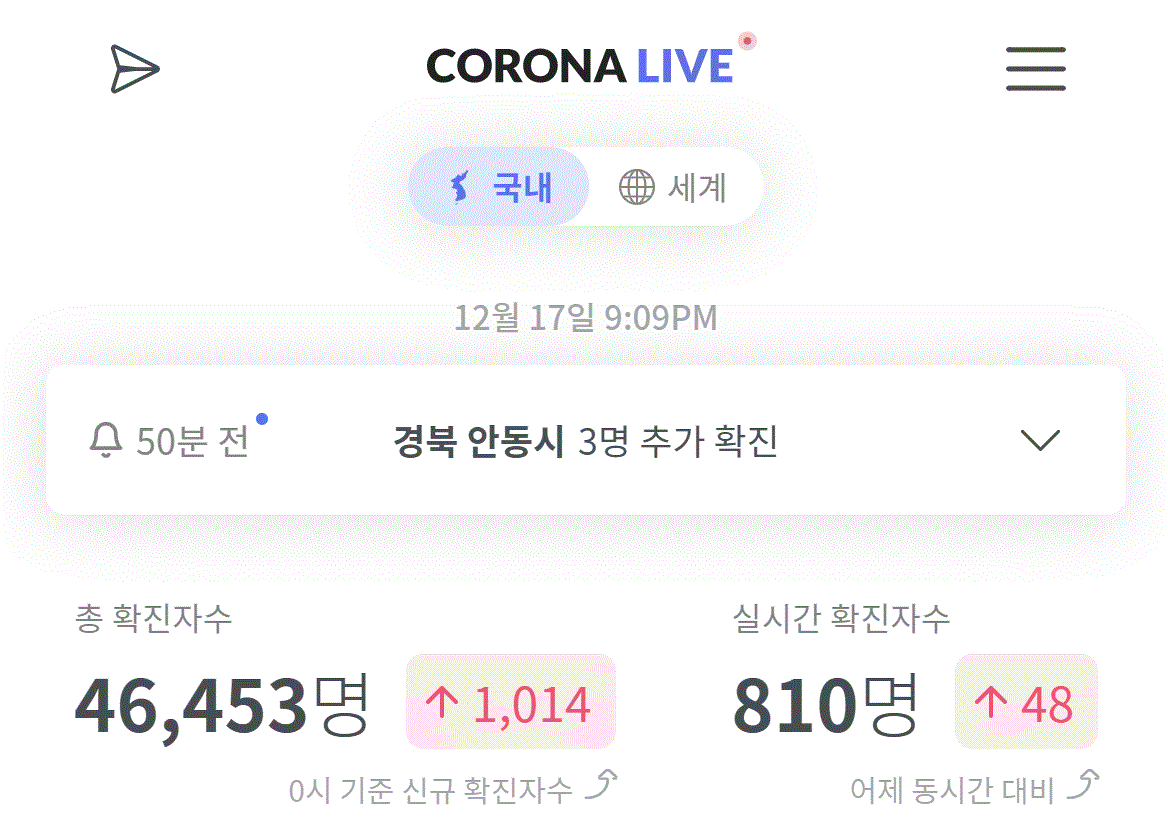Click the notification bell icon

[x=106, y=440]
